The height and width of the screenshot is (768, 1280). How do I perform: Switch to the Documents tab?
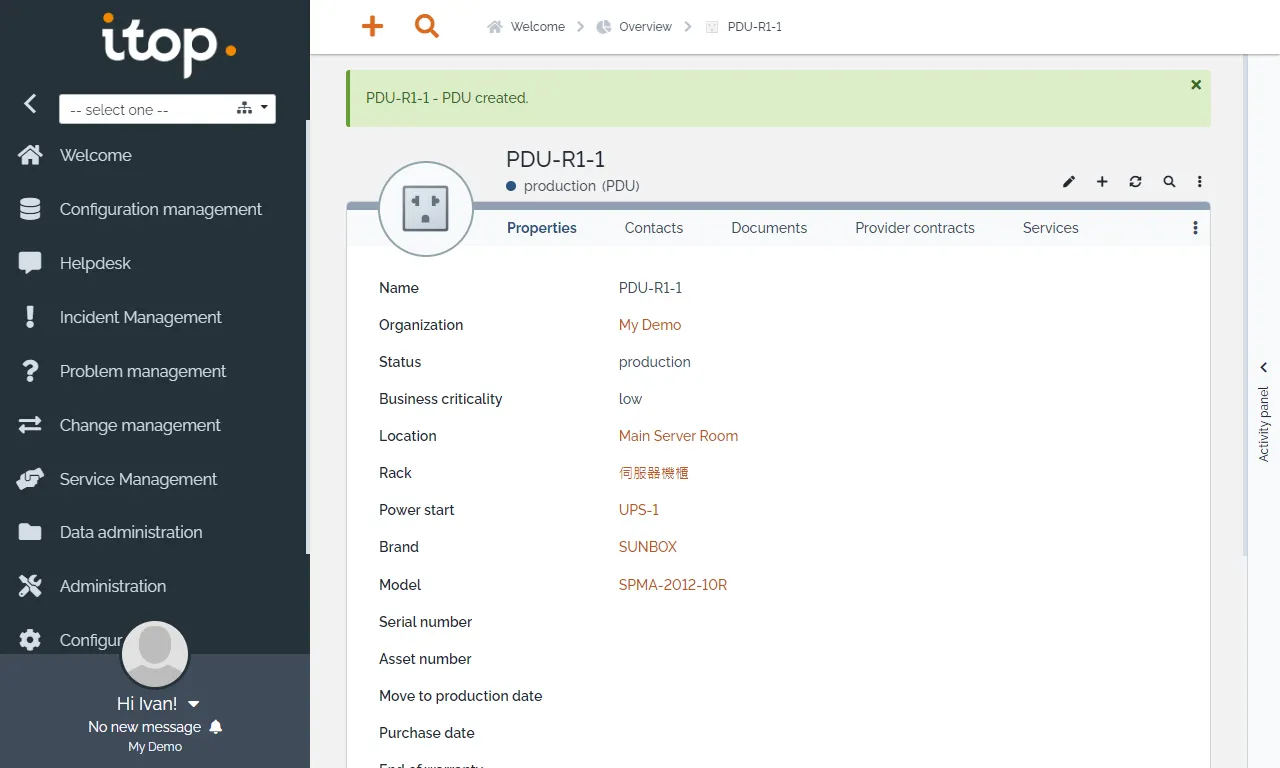point(769,228)
